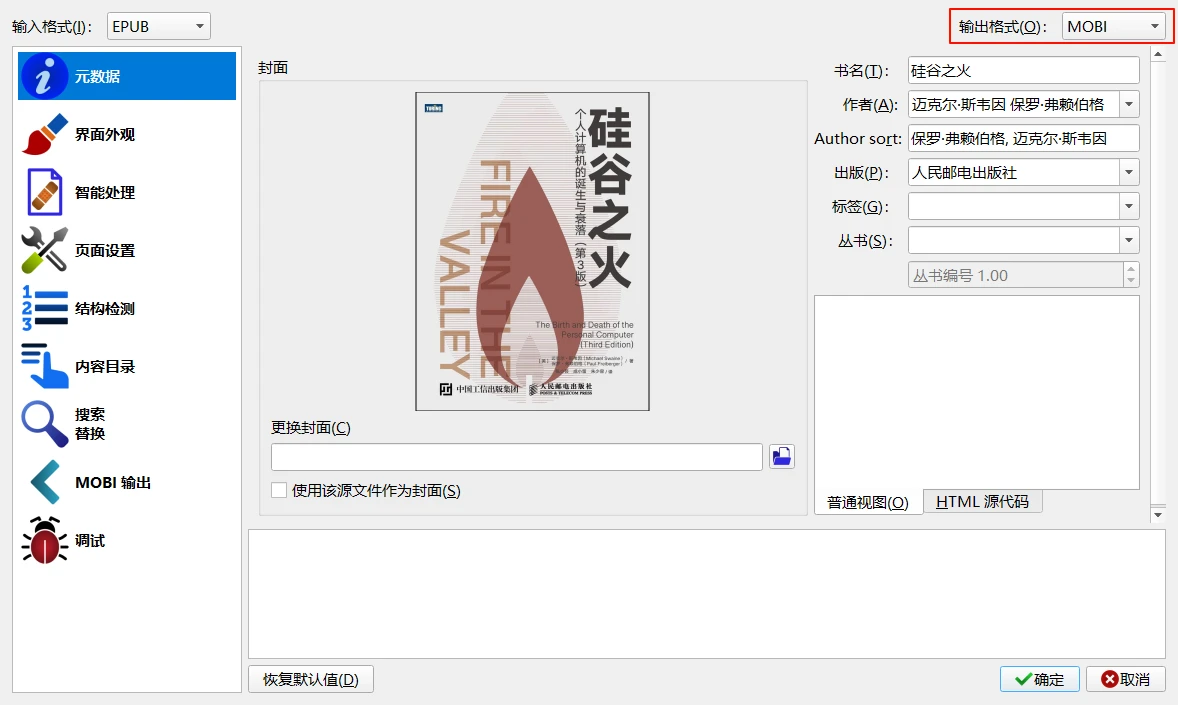
Task: Open 结构检测 numbered list icon
Action: pyautogui.click(x=44, y=308)
